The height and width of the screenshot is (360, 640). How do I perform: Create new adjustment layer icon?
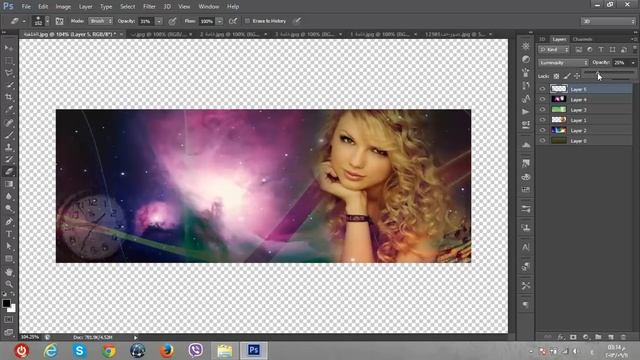pyautogui.click(x=586, y=337)
